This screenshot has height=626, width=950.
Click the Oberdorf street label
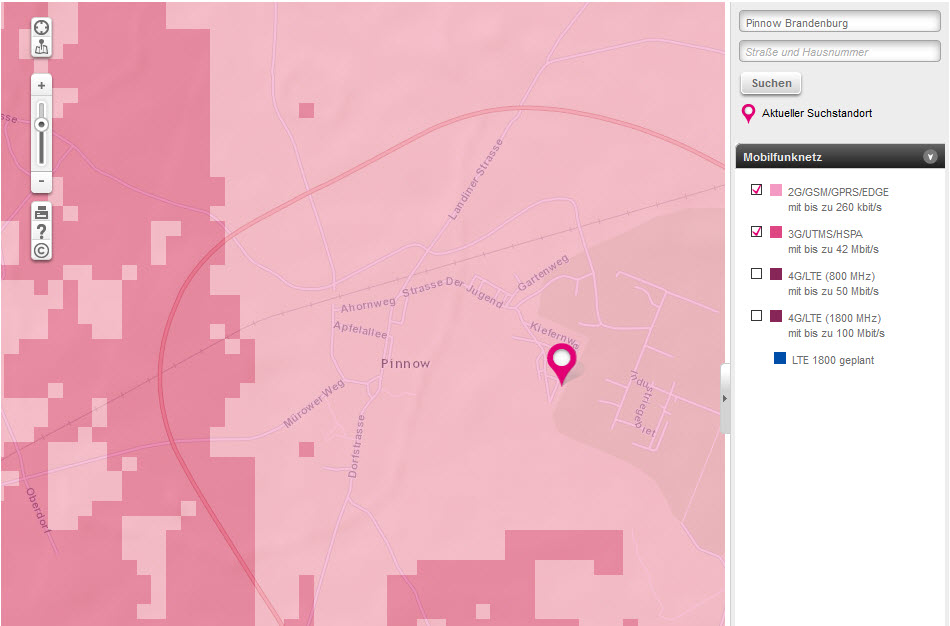(38, 510)
